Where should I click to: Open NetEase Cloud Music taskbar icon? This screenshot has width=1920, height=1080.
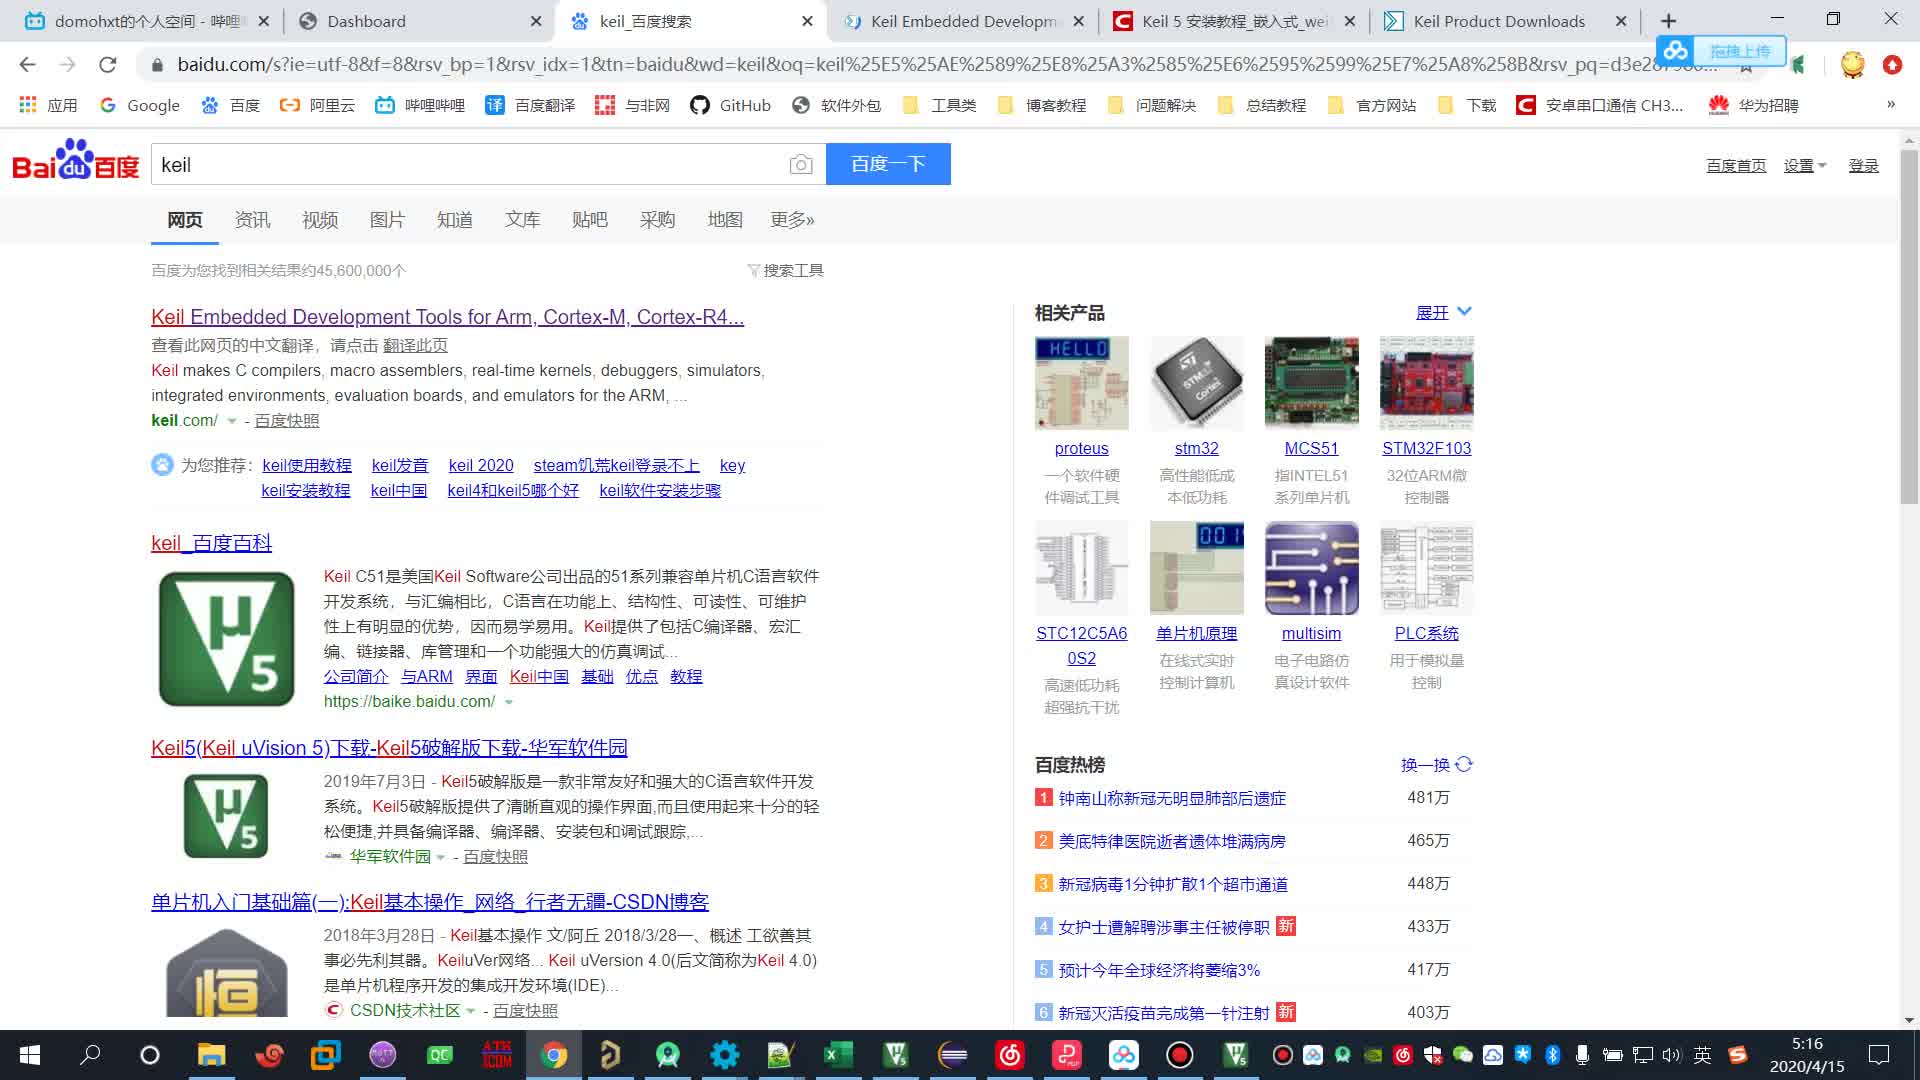(1009, 1055)
